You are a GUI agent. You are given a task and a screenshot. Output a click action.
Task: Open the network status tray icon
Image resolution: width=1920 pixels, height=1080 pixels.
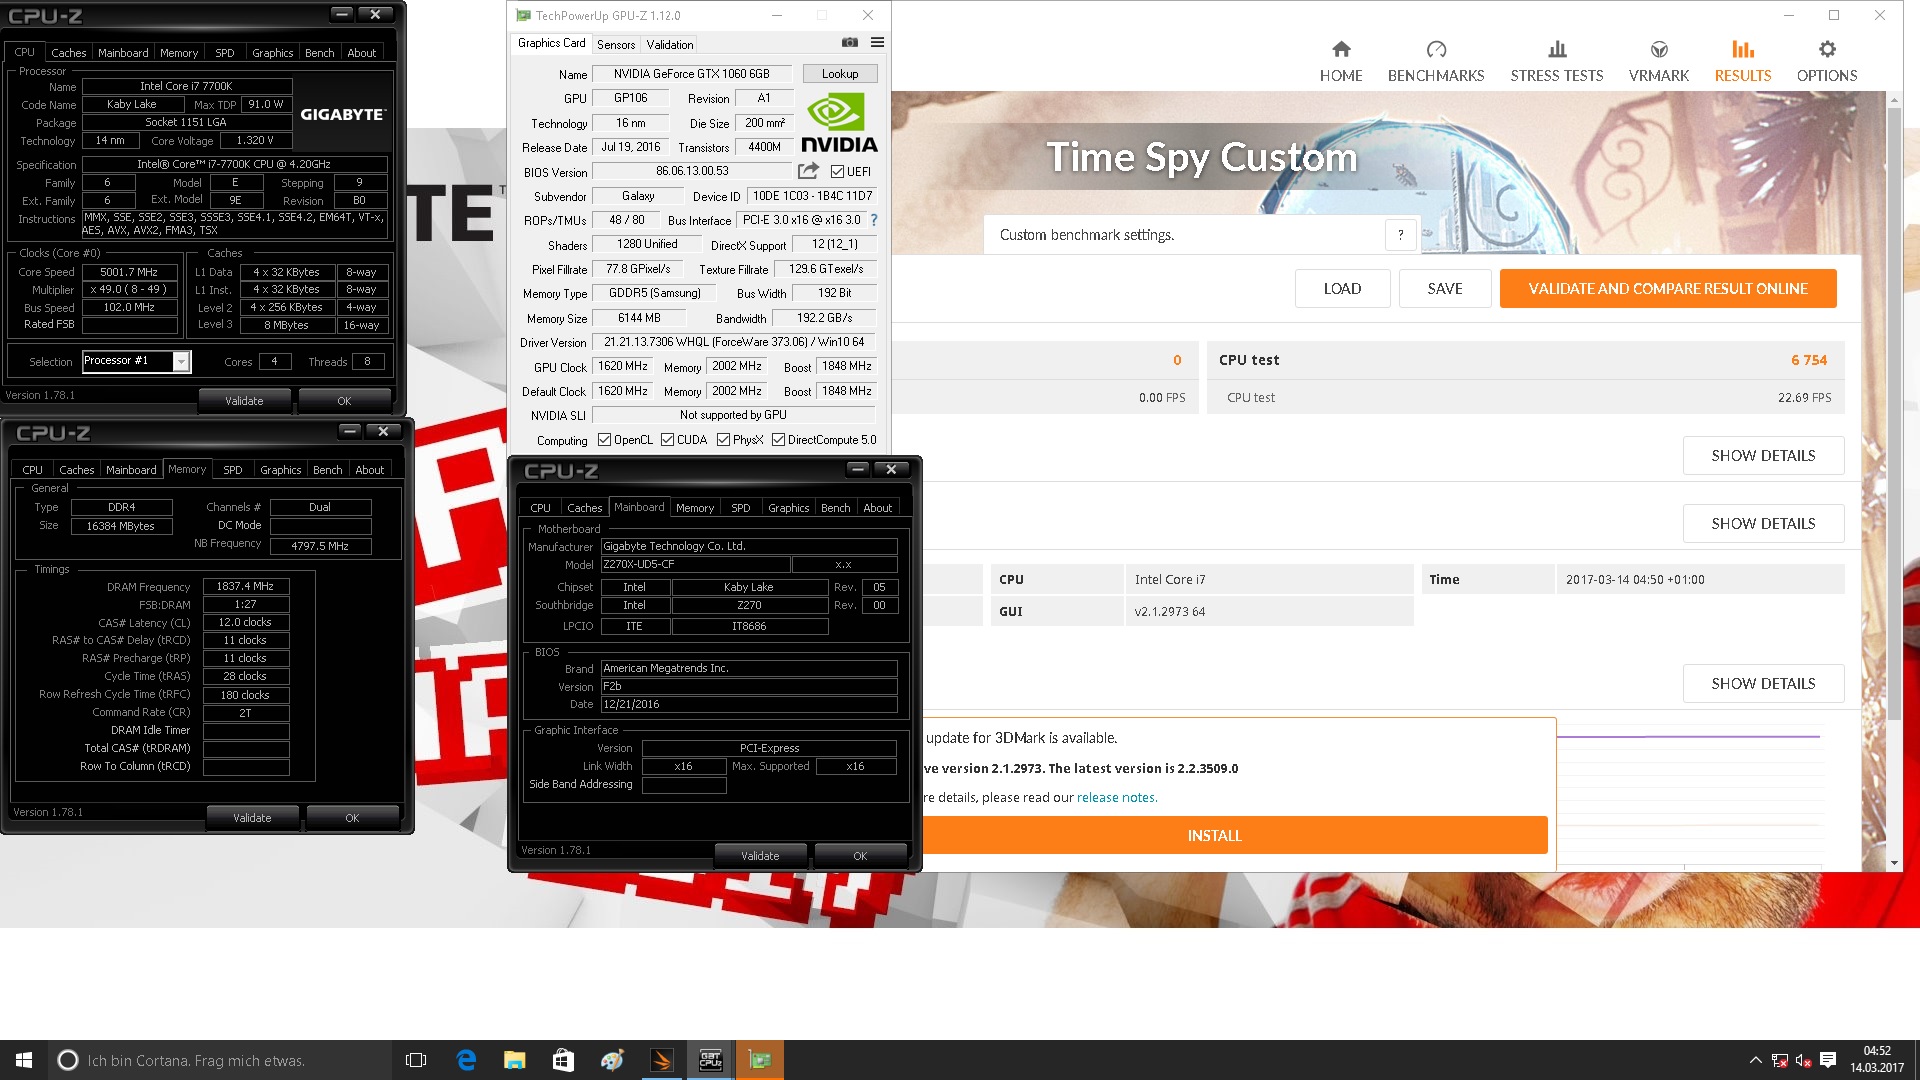(x=1780, y=1060)
